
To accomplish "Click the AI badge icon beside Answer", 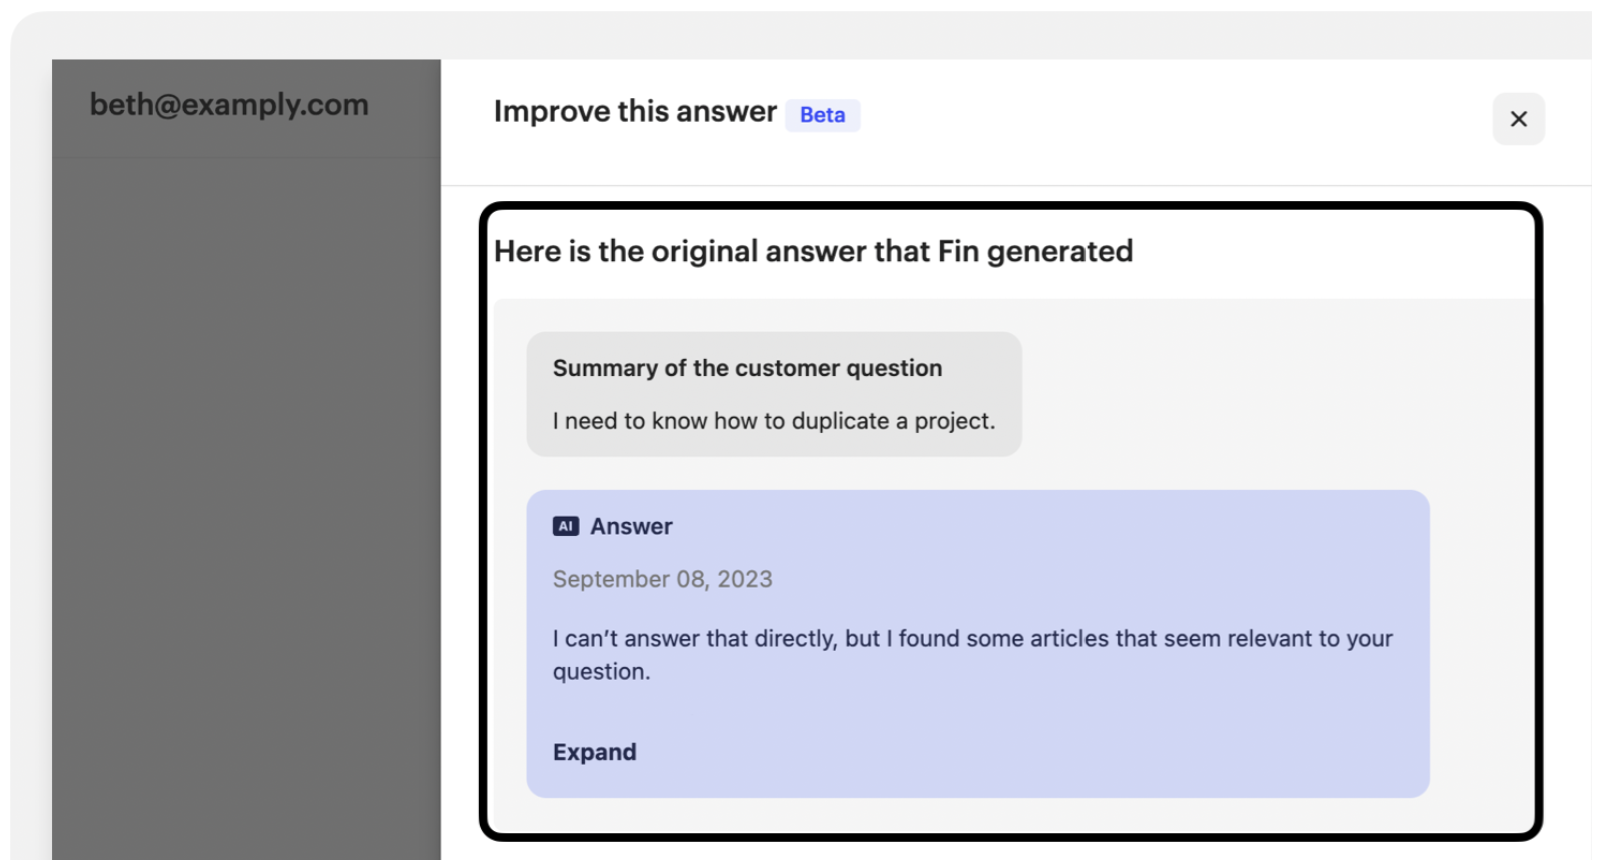I will 566,526.
